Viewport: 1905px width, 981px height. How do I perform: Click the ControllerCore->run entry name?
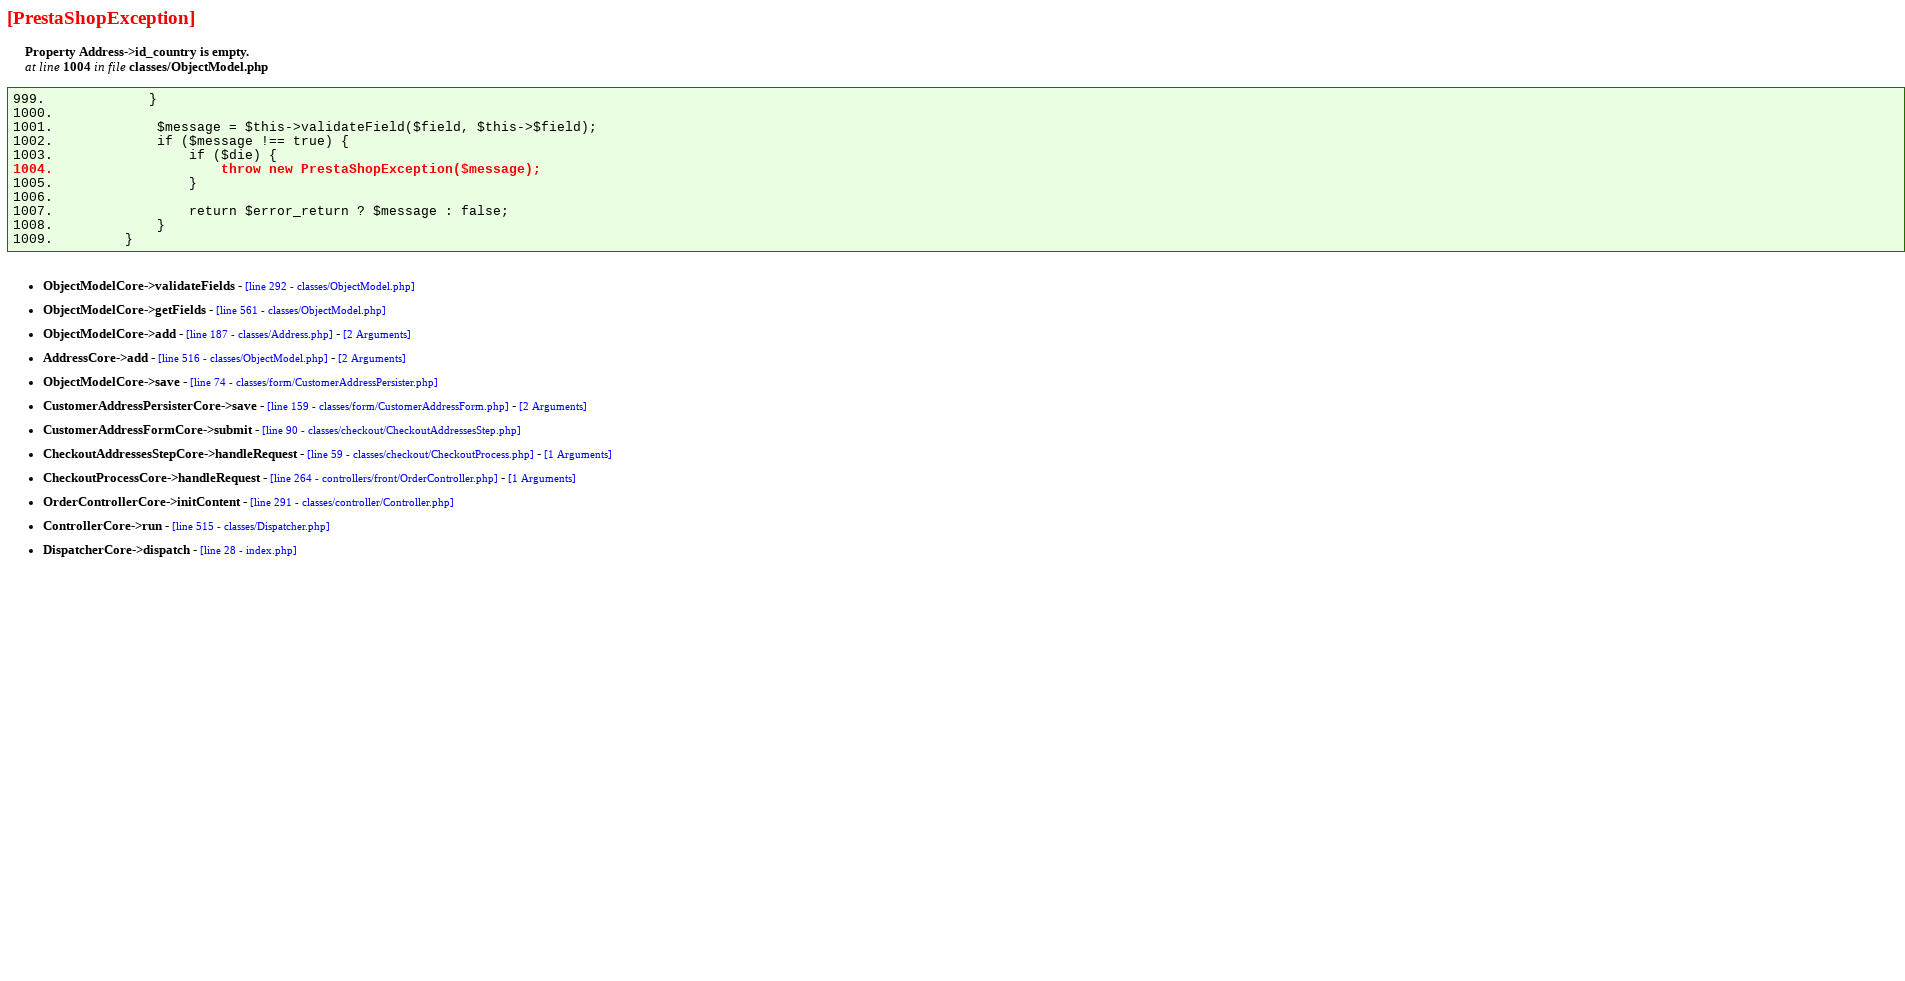(102, 526)
